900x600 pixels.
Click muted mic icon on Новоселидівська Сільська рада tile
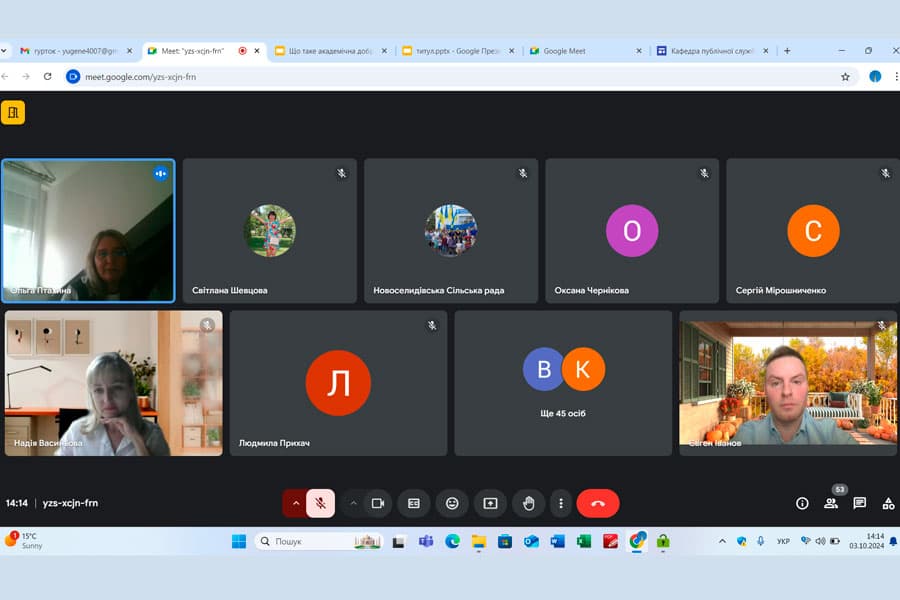[x=523, y=173]
